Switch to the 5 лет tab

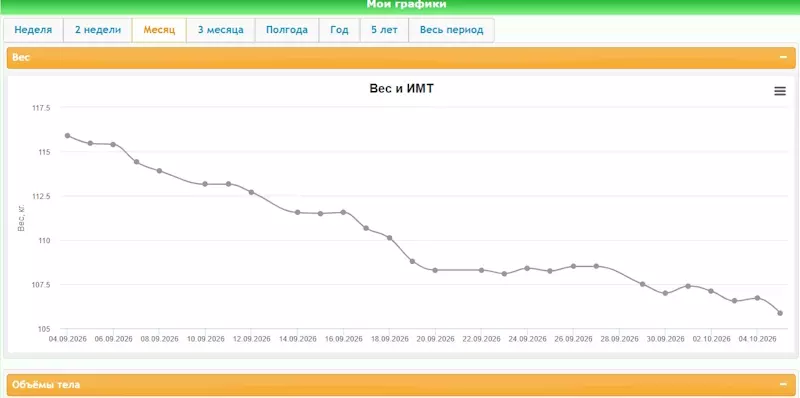384,30
